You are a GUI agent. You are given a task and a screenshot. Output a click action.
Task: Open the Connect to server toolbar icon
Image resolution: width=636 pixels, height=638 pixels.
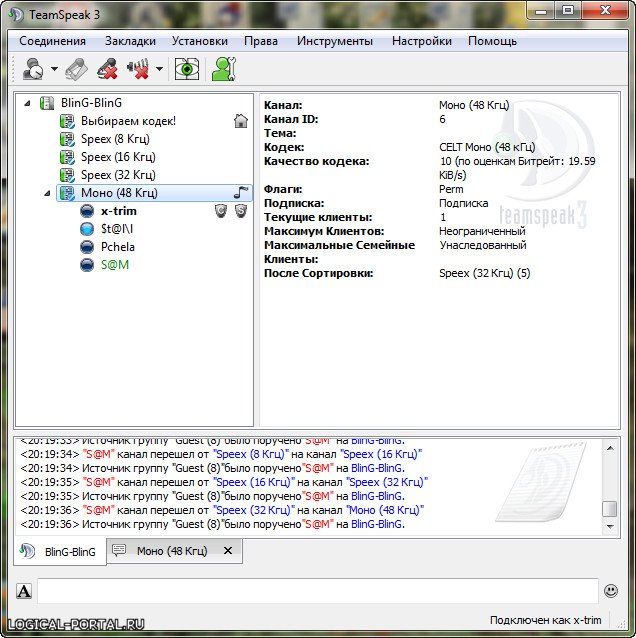point(33,69)
